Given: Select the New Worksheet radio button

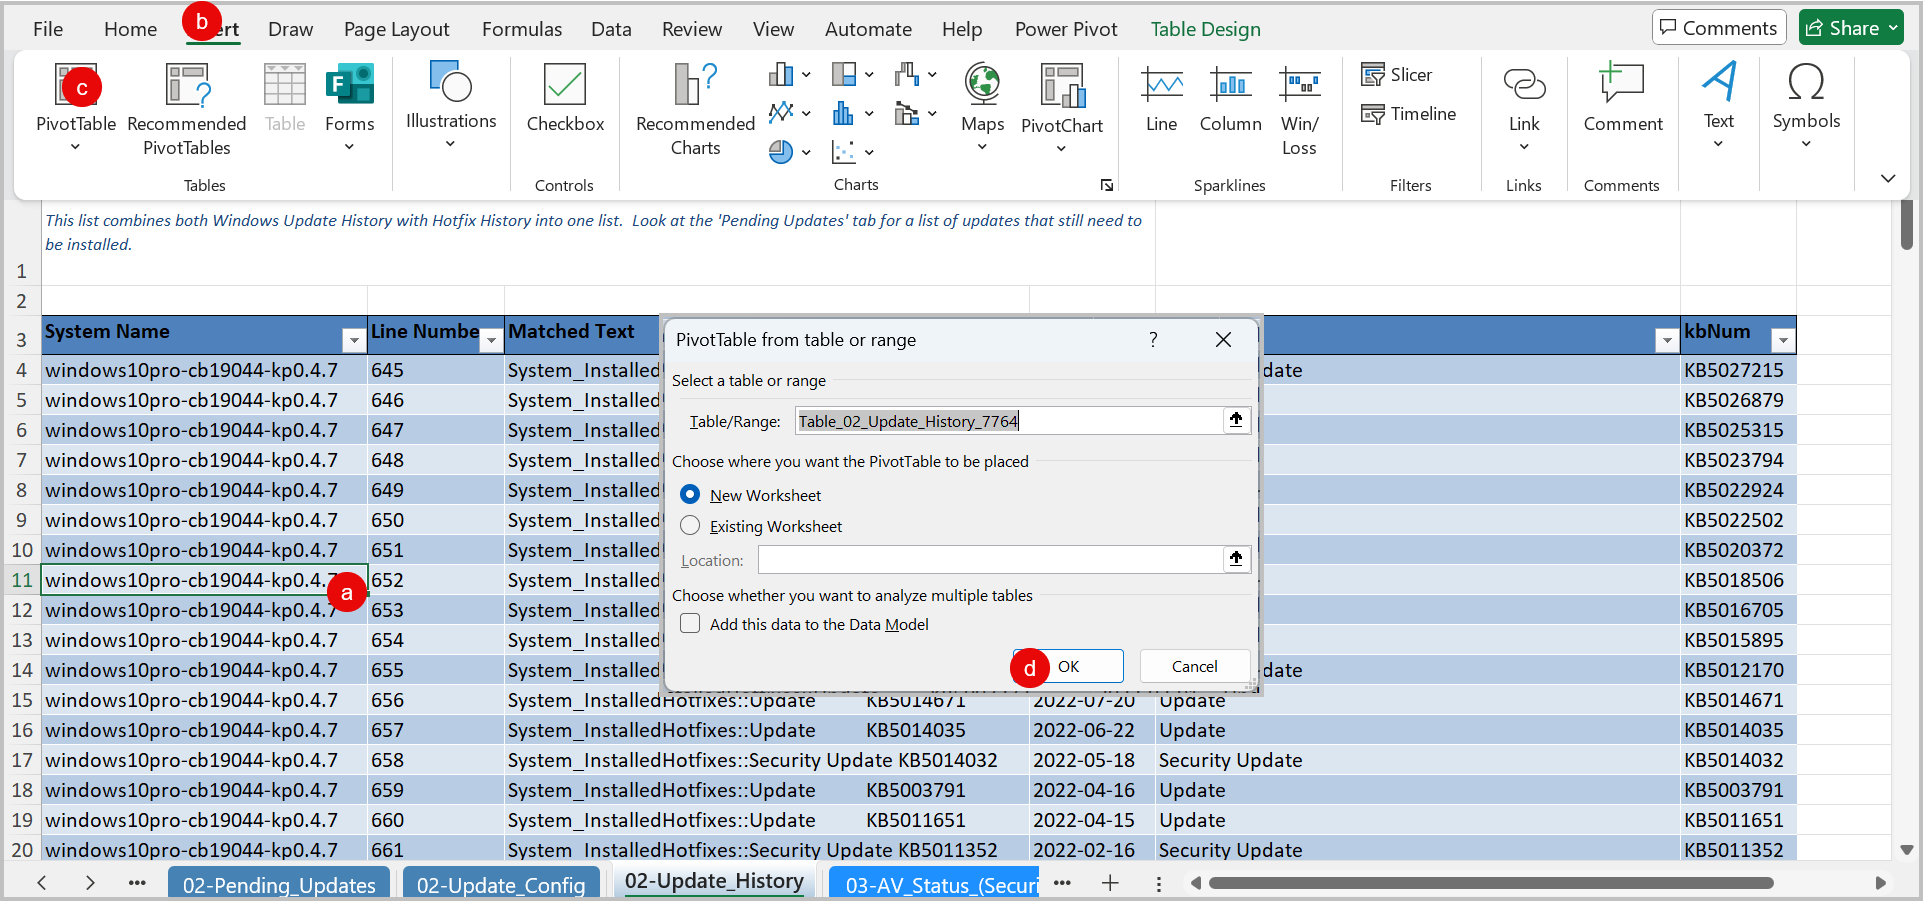Looking at the screenshot, I should coord(690,495).
